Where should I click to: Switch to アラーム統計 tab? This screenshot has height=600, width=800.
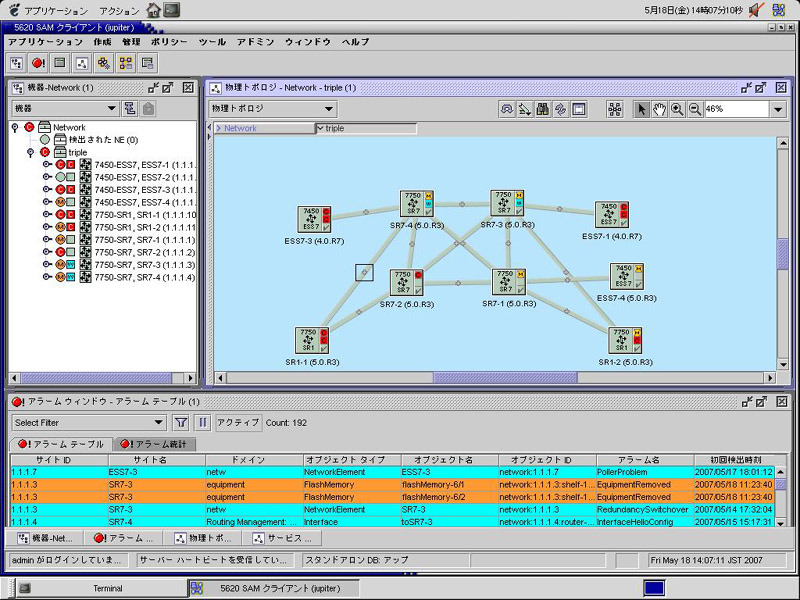coord(155,444)
